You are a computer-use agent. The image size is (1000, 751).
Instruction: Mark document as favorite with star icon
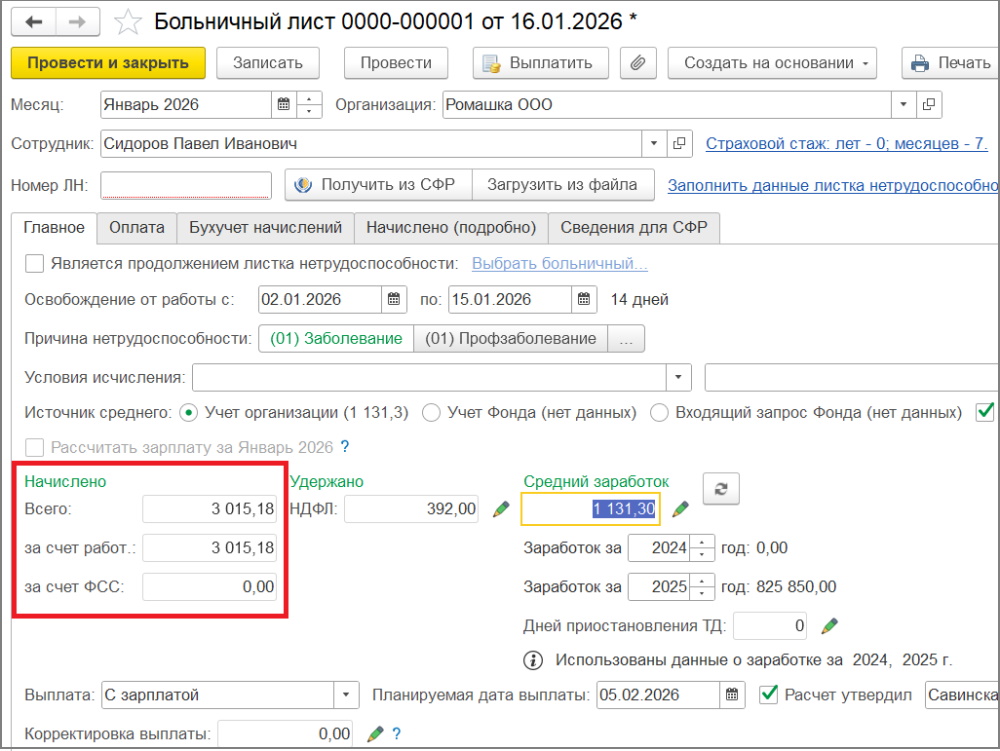click(x=128, y=20)
